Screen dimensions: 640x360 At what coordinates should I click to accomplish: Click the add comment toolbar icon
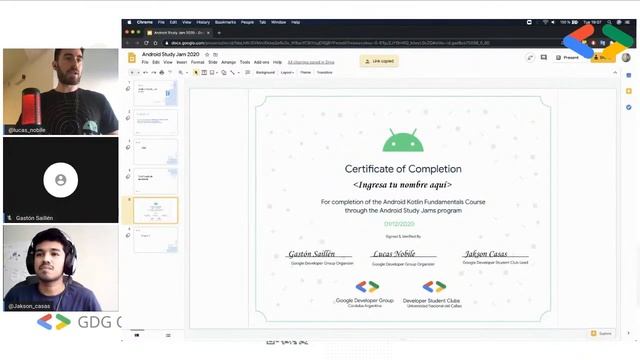(248, 72)
